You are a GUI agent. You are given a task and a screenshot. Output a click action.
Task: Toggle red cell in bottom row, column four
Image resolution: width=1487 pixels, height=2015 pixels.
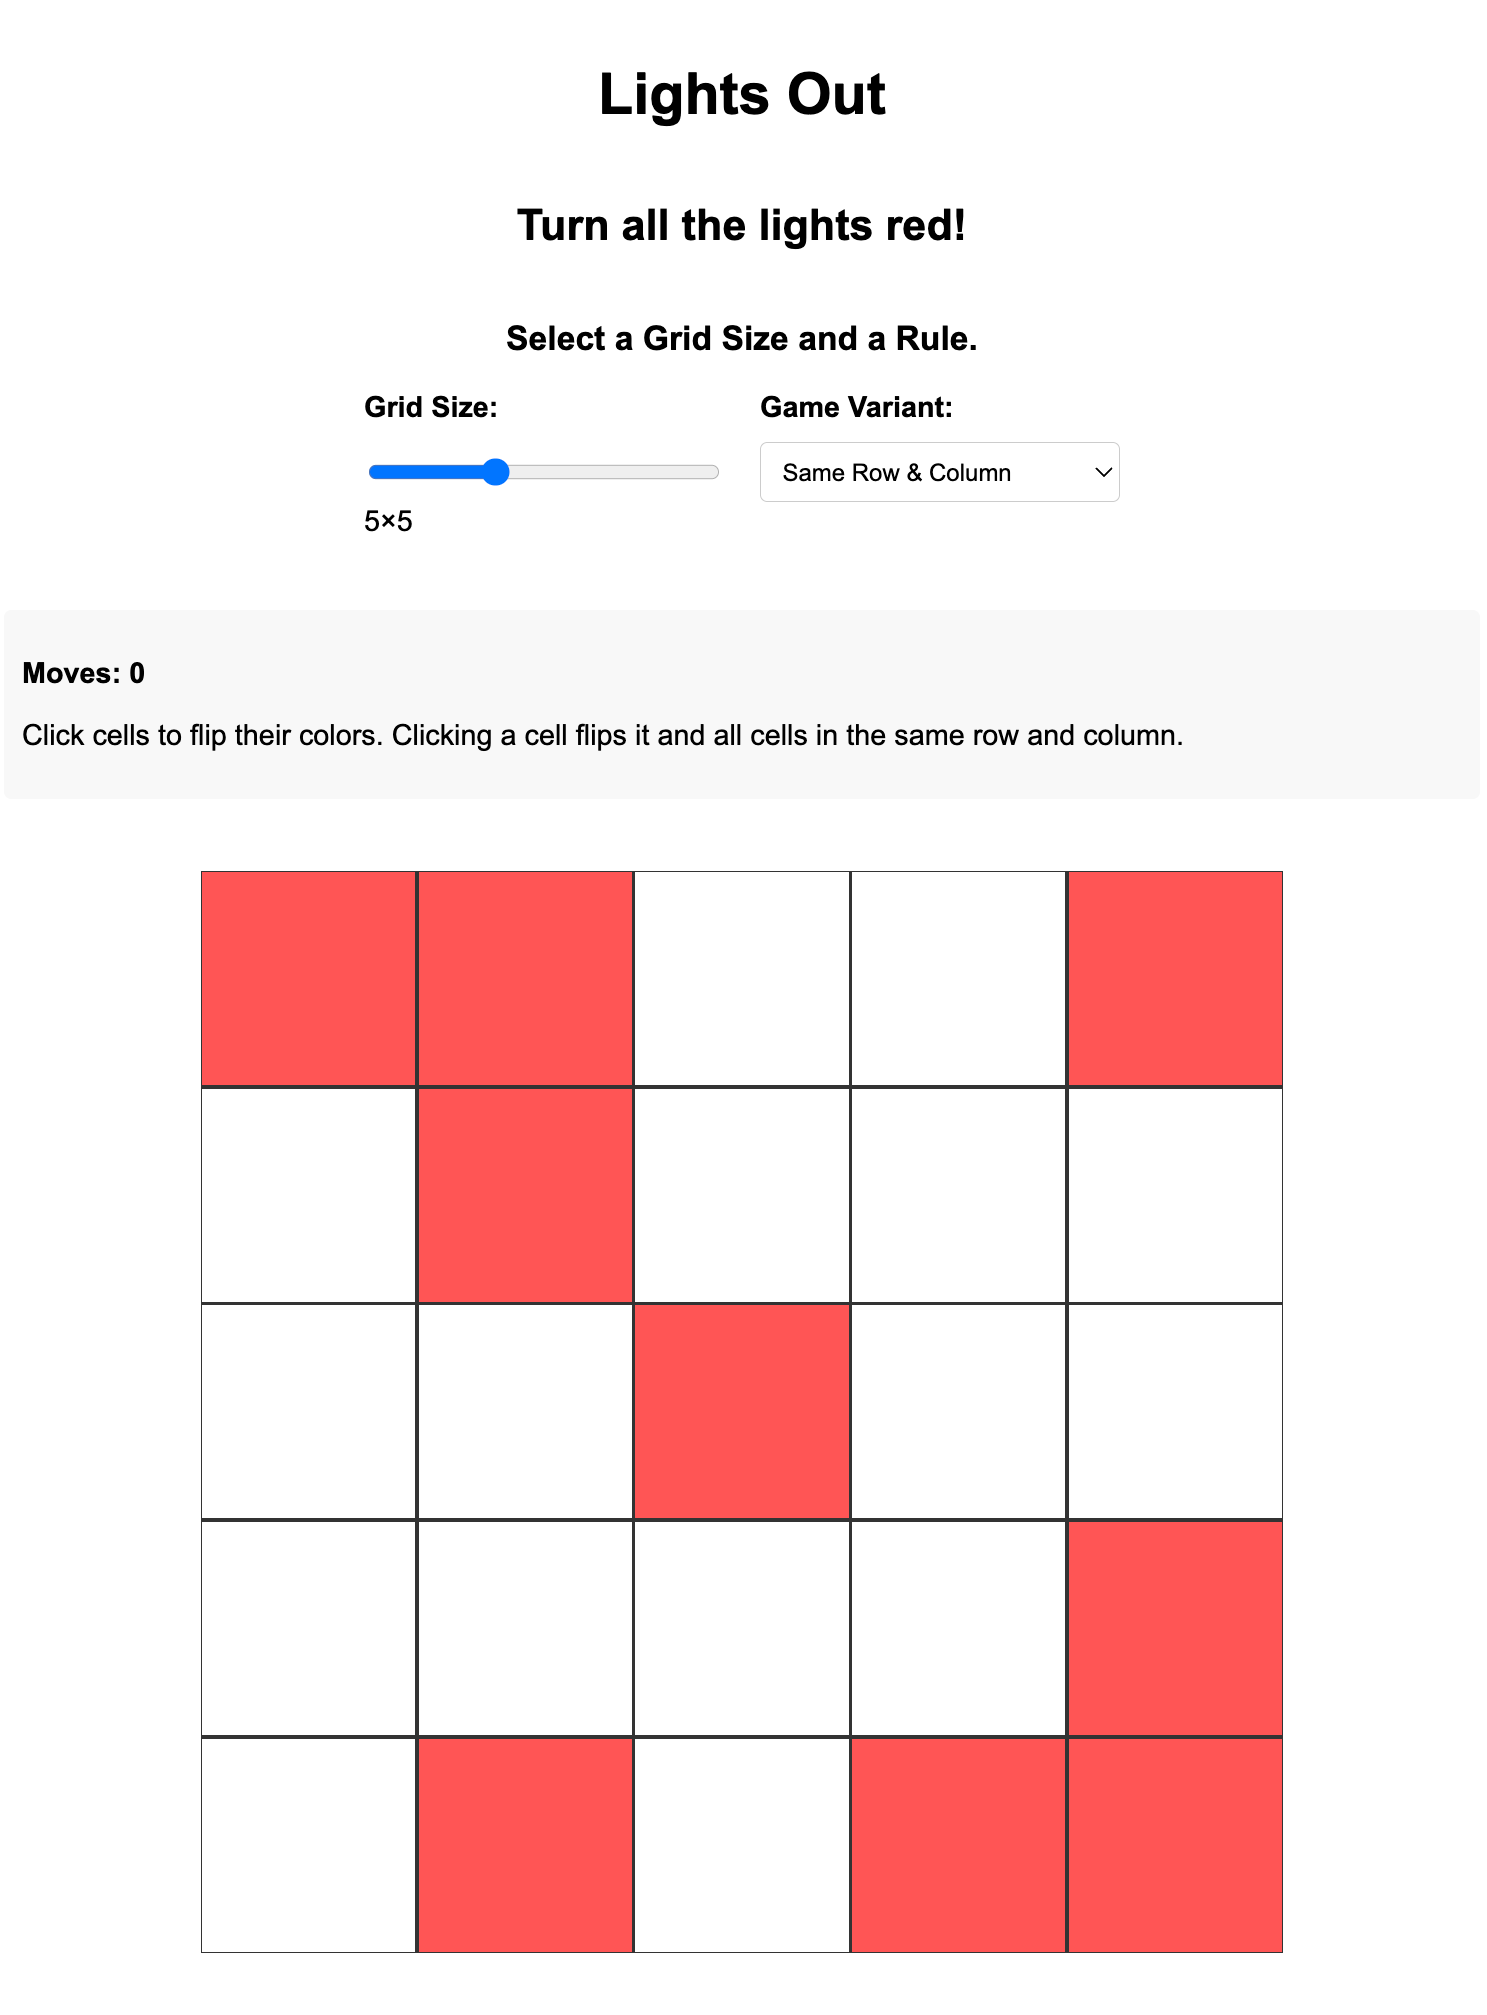[958, 1845]
